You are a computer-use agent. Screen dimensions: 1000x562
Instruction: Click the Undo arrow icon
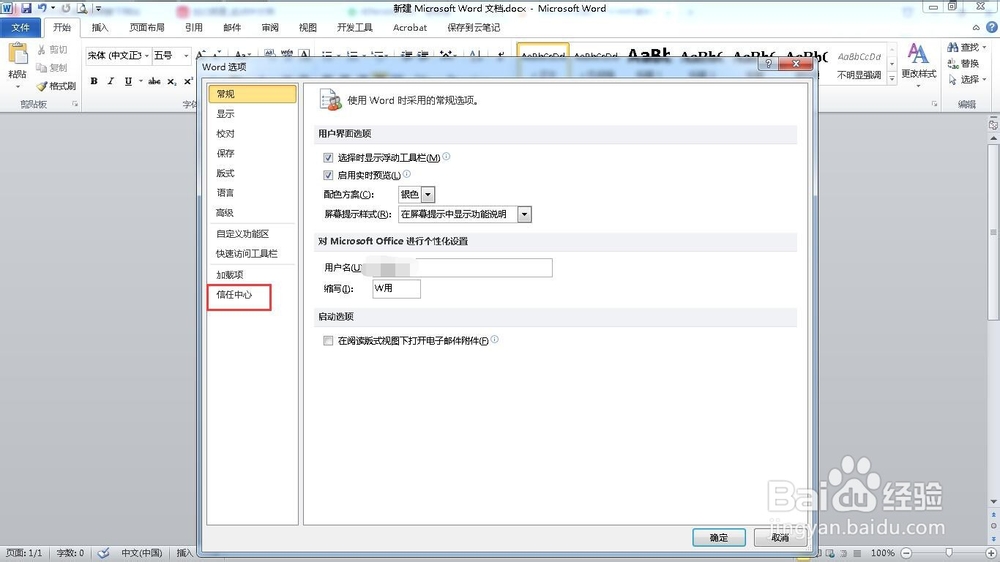tap(42, 8)
